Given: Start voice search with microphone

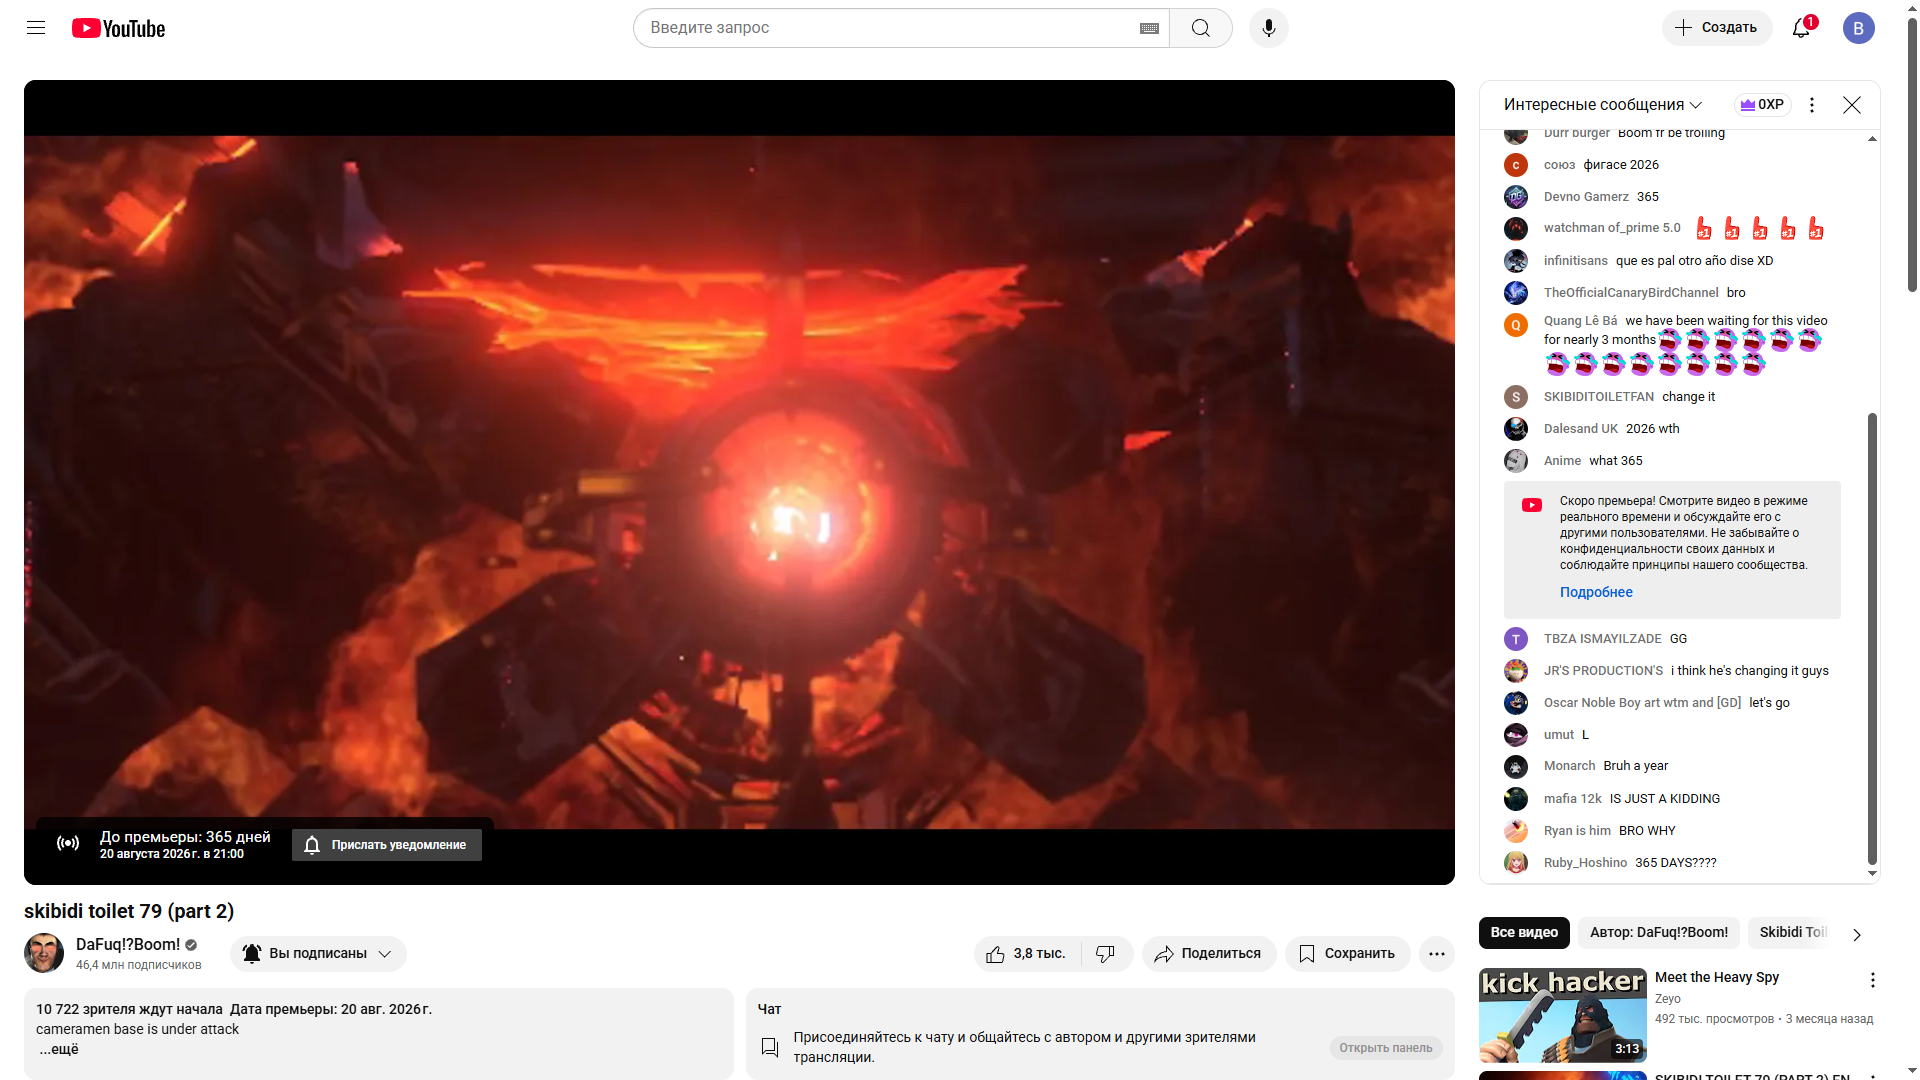Looking at the screenshot, I should pyautogui.click(x=1268, y=28).
